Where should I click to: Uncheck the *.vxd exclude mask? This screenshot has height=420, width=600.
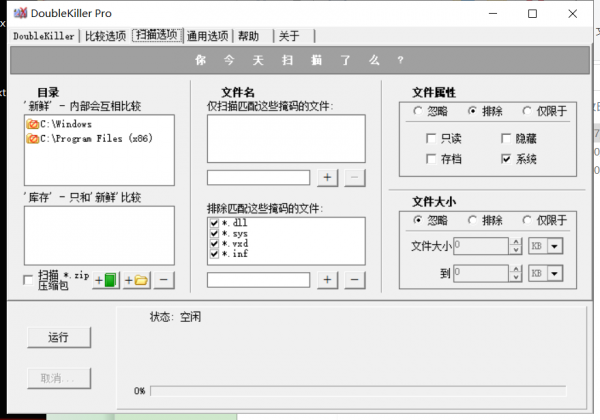pos(214,243)
